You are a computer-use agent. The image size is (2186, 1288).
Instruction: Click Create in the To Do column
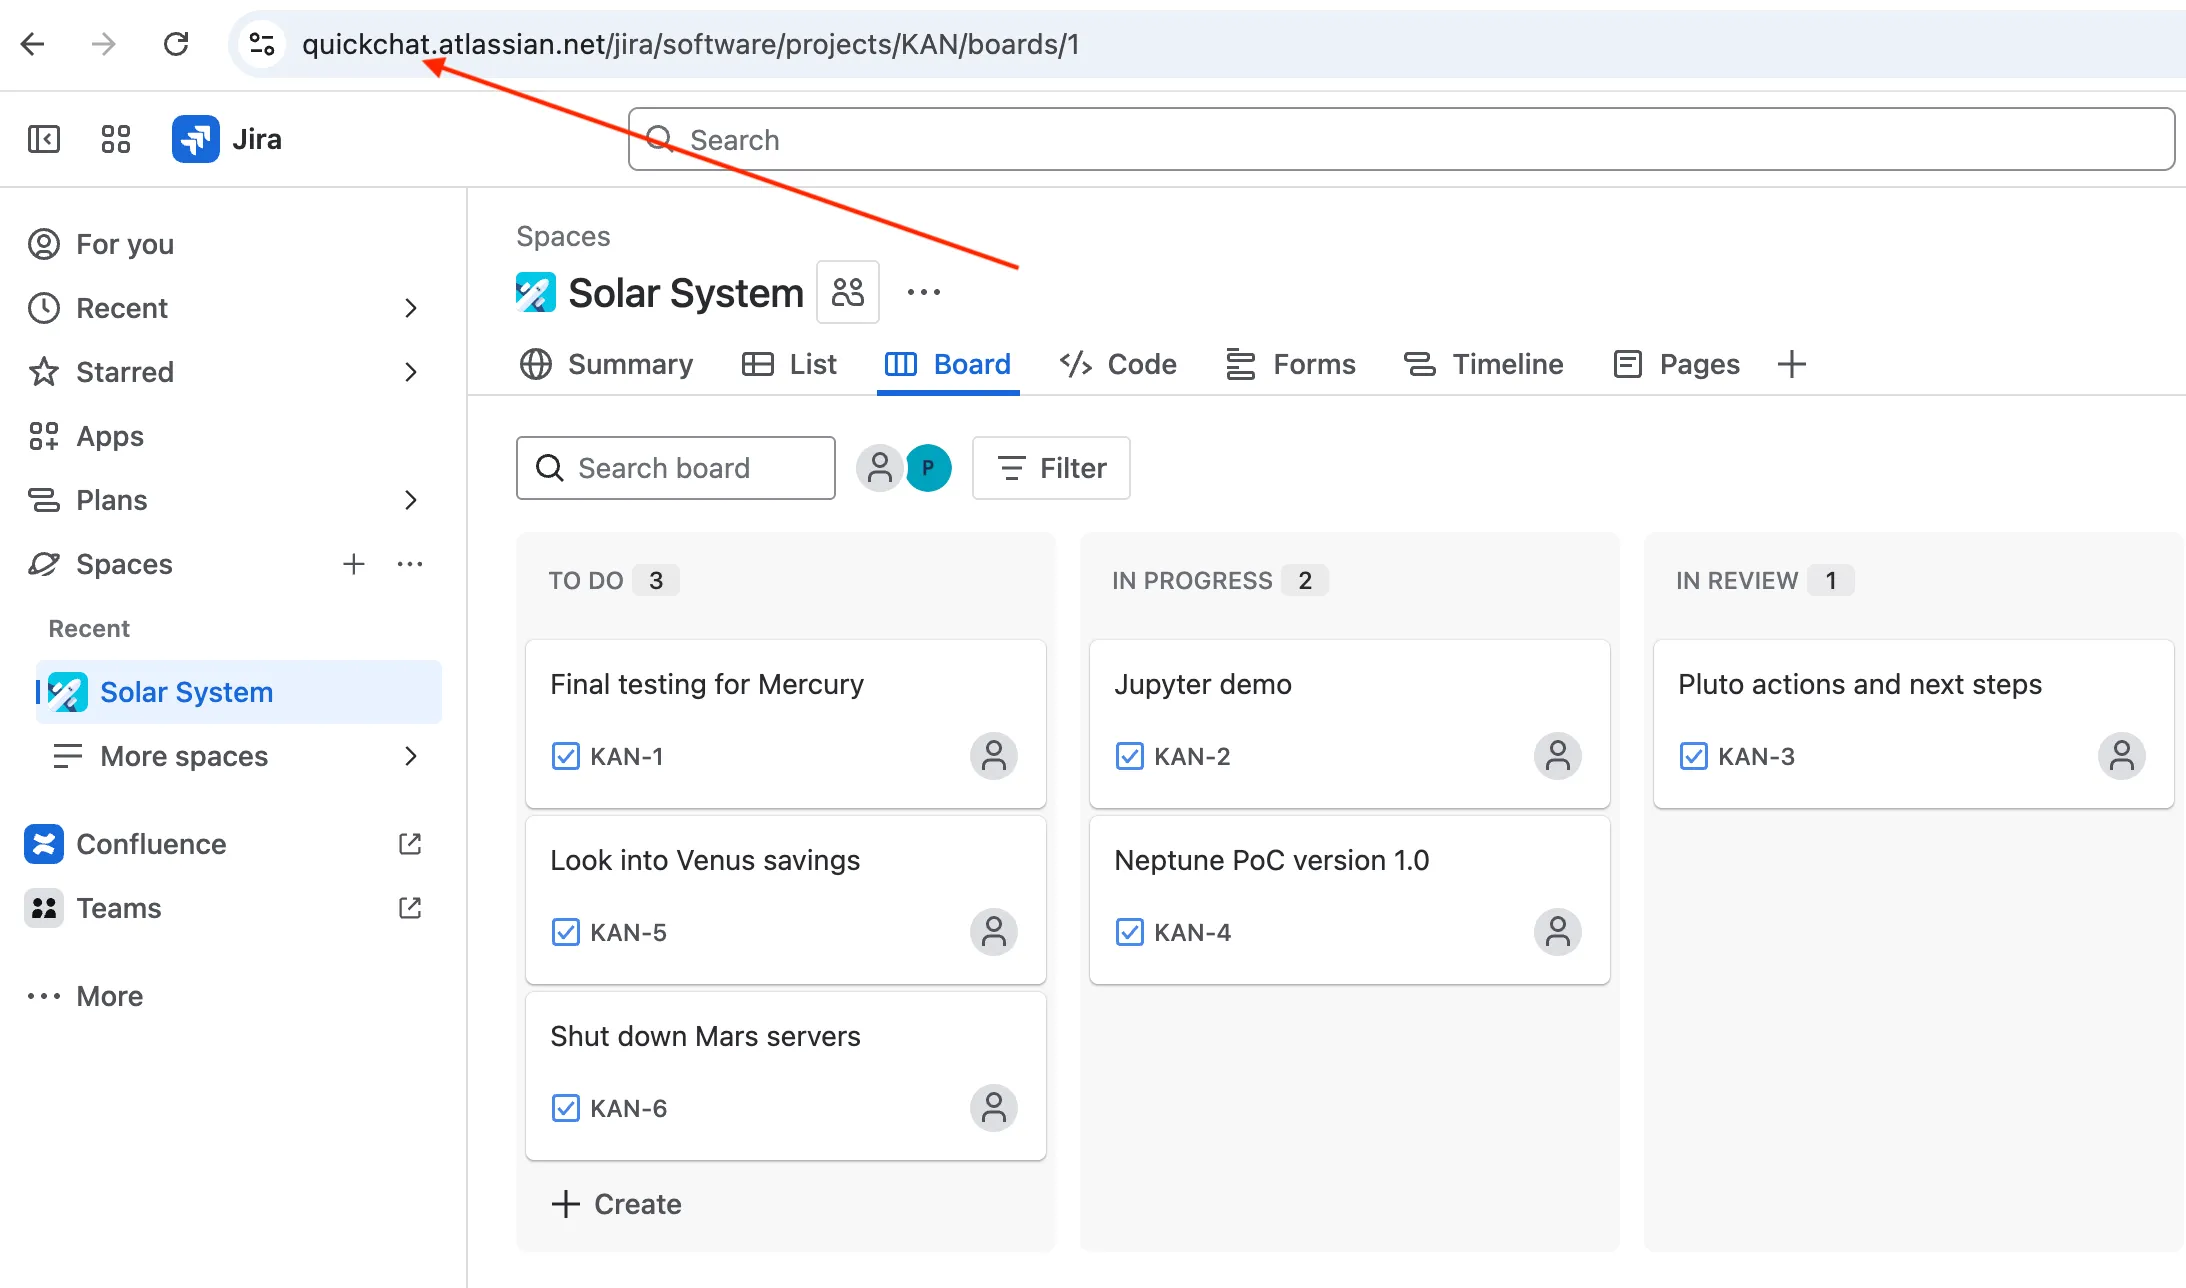617,1204
